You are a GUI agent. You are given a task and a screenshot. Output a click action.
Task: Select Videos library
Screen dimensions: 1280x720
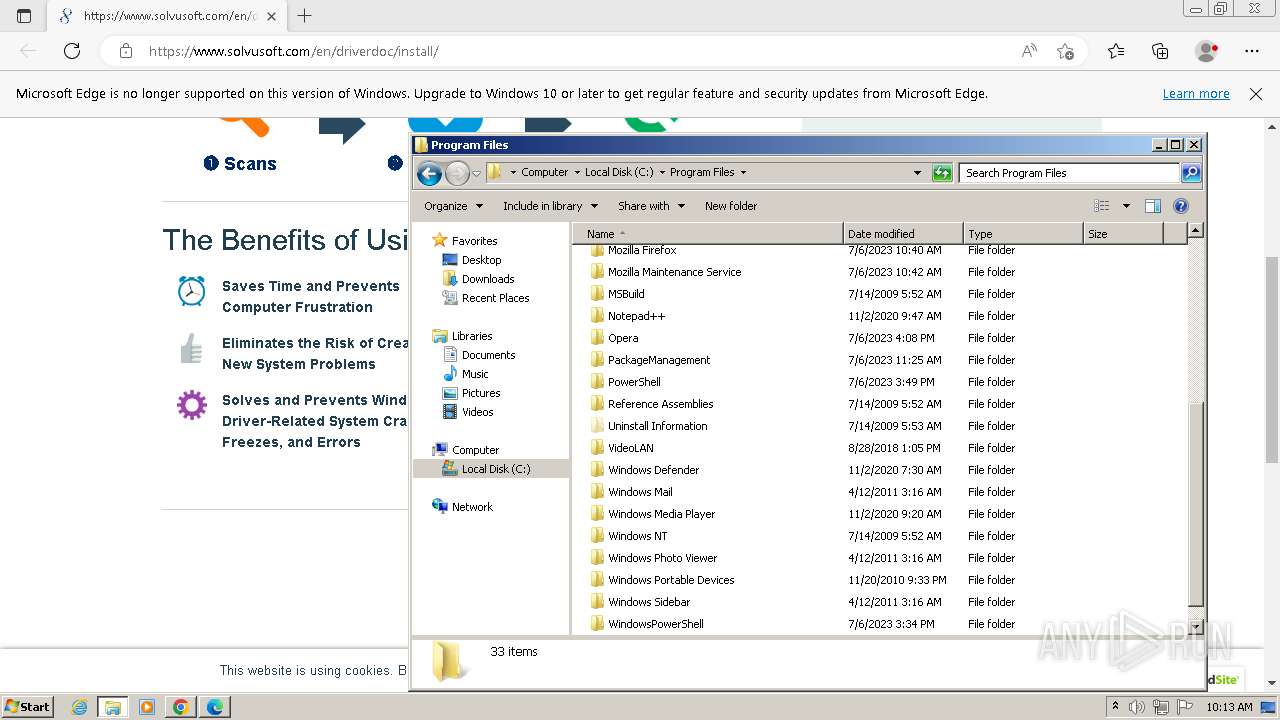477,412
